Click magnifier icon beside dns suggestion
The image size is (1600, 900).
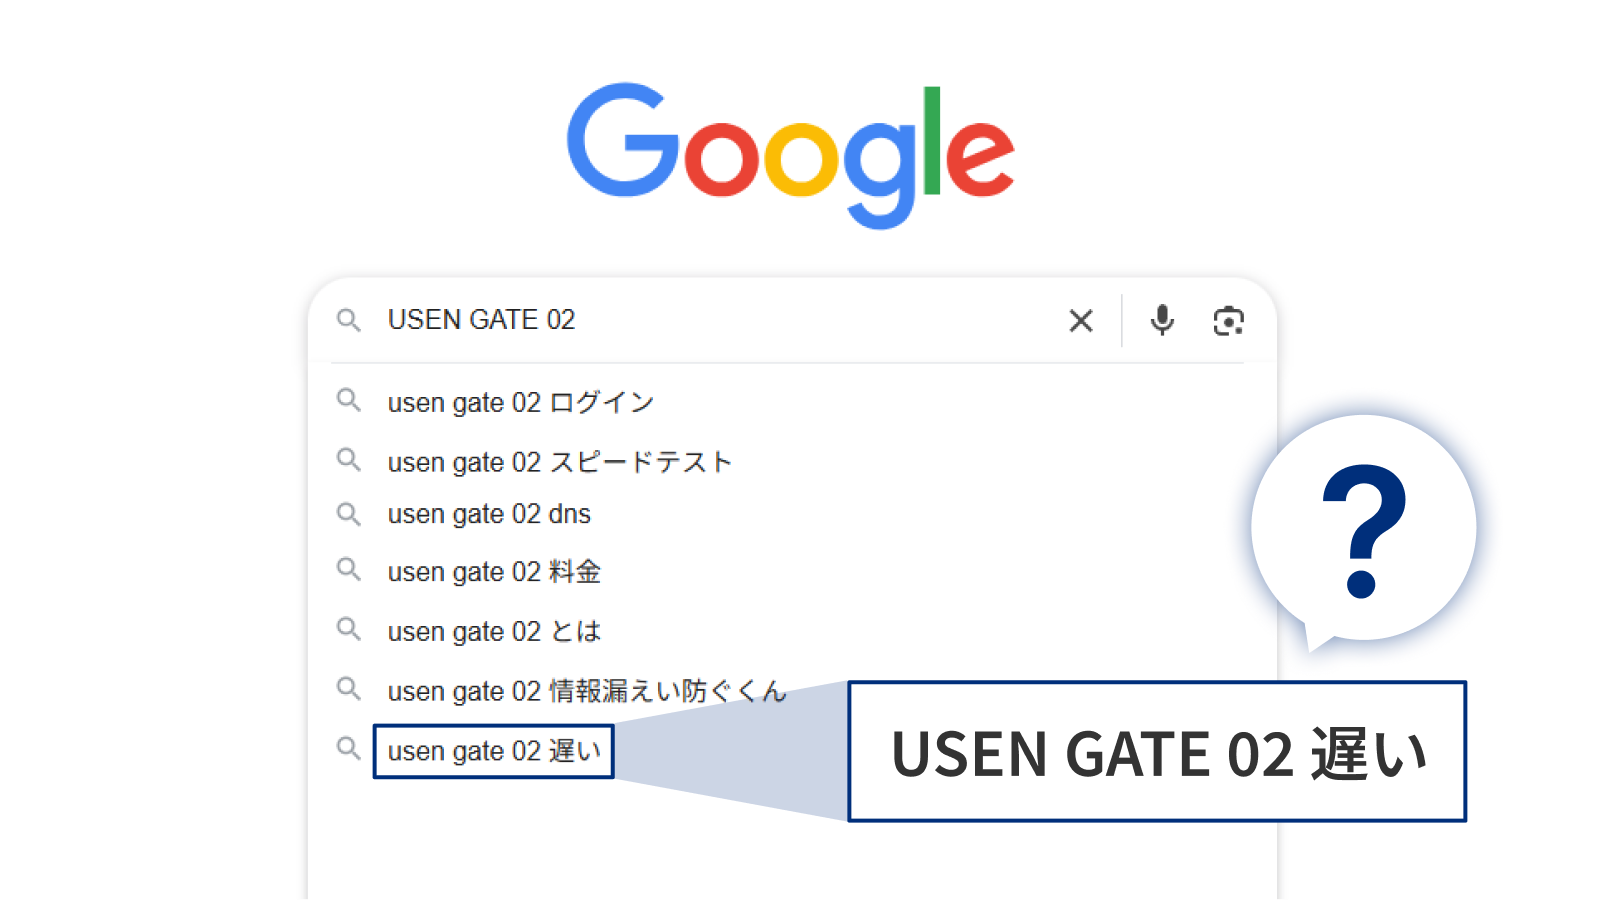[348, 514]
